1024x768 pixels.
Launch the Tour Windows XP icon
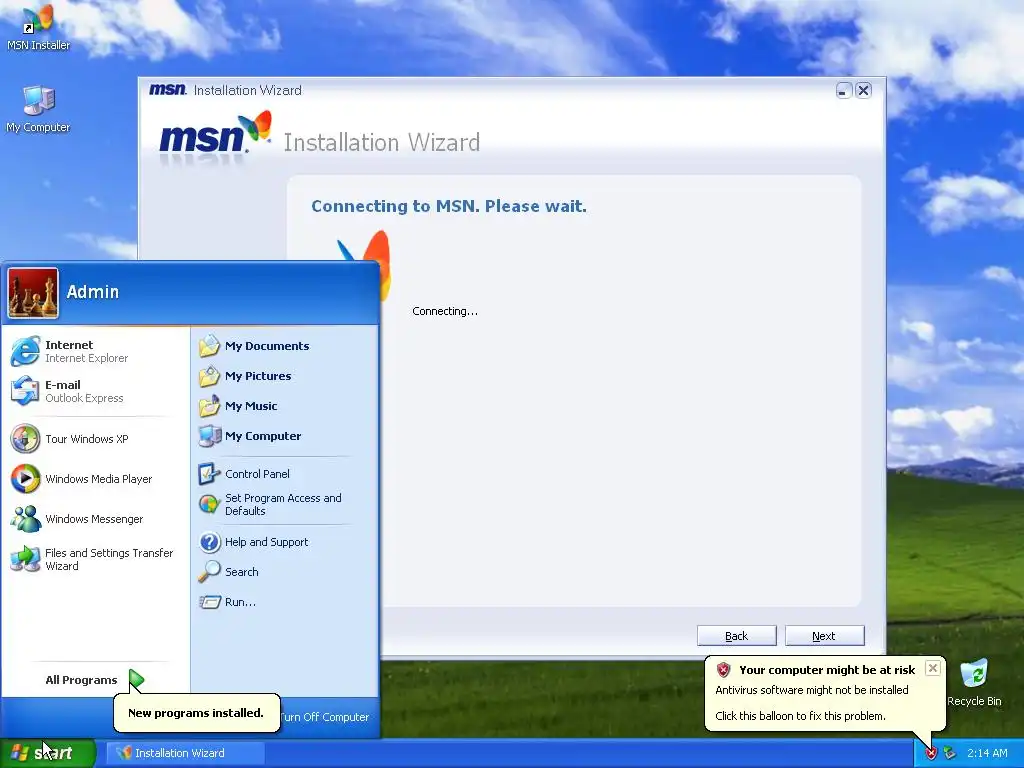25,439
